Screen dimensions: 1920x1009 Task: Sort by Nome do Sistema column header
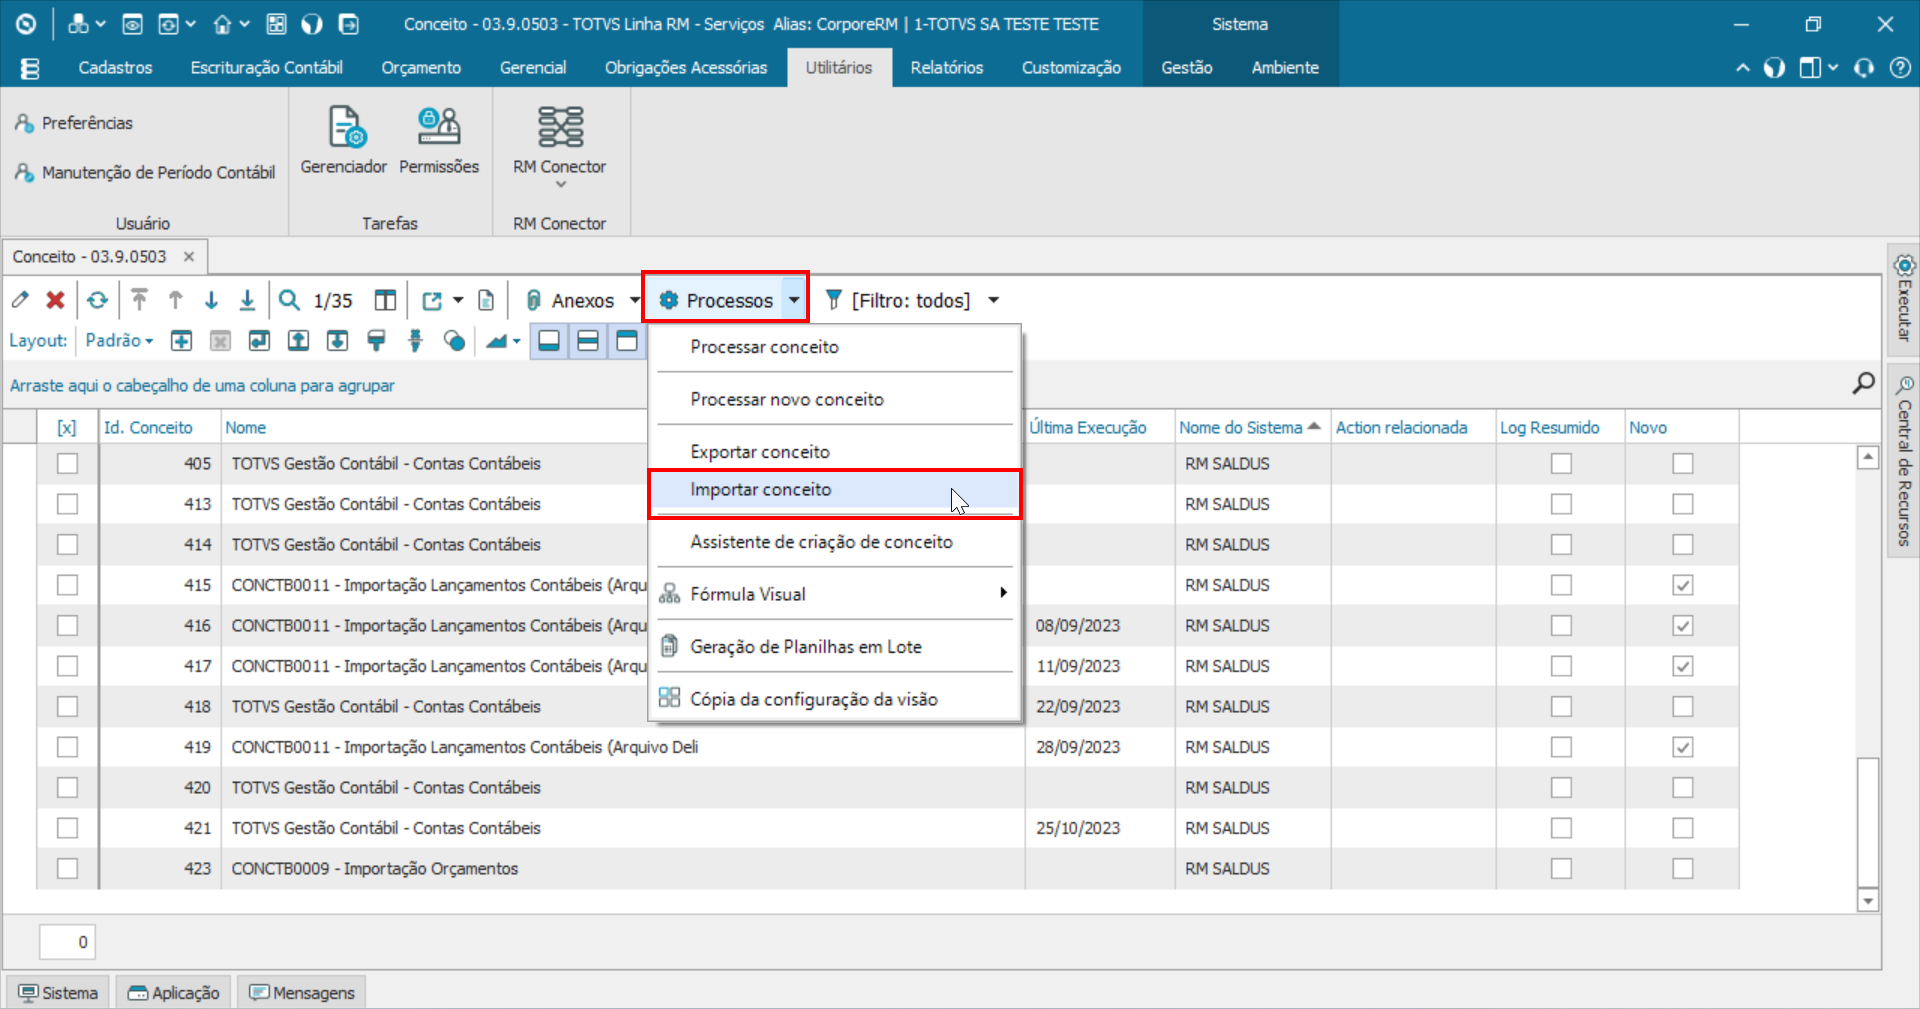pos(1250,427)
